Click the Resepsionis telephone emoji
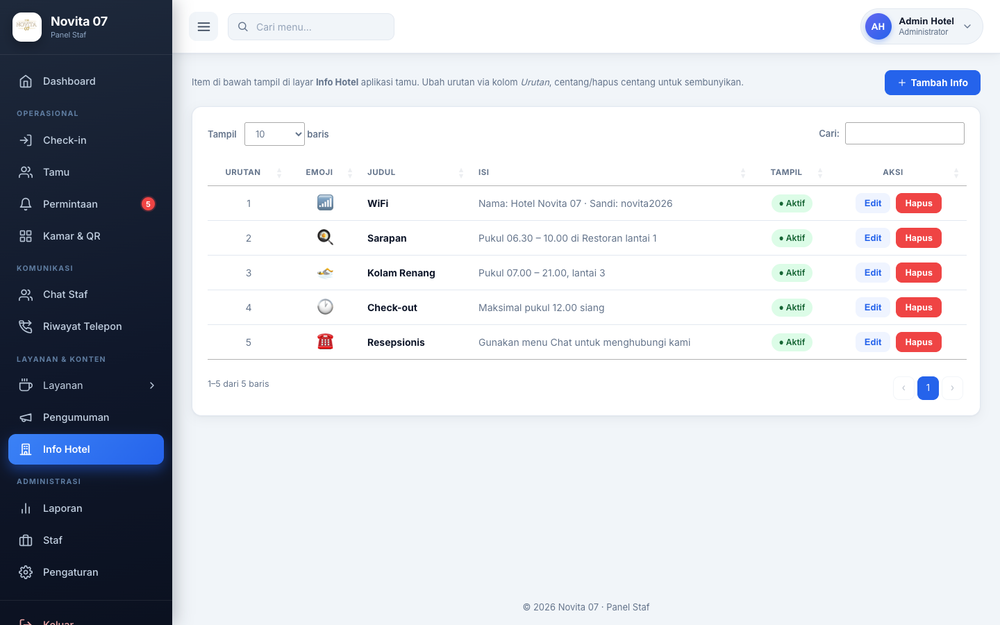This screenshot has height=625, width=1000. (325, 342)
